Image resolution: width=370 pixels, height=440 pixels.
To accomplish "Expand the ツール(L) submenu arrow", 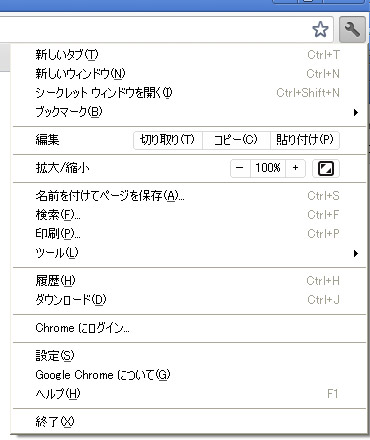I will pyautogui.click(x=356, y=254).
